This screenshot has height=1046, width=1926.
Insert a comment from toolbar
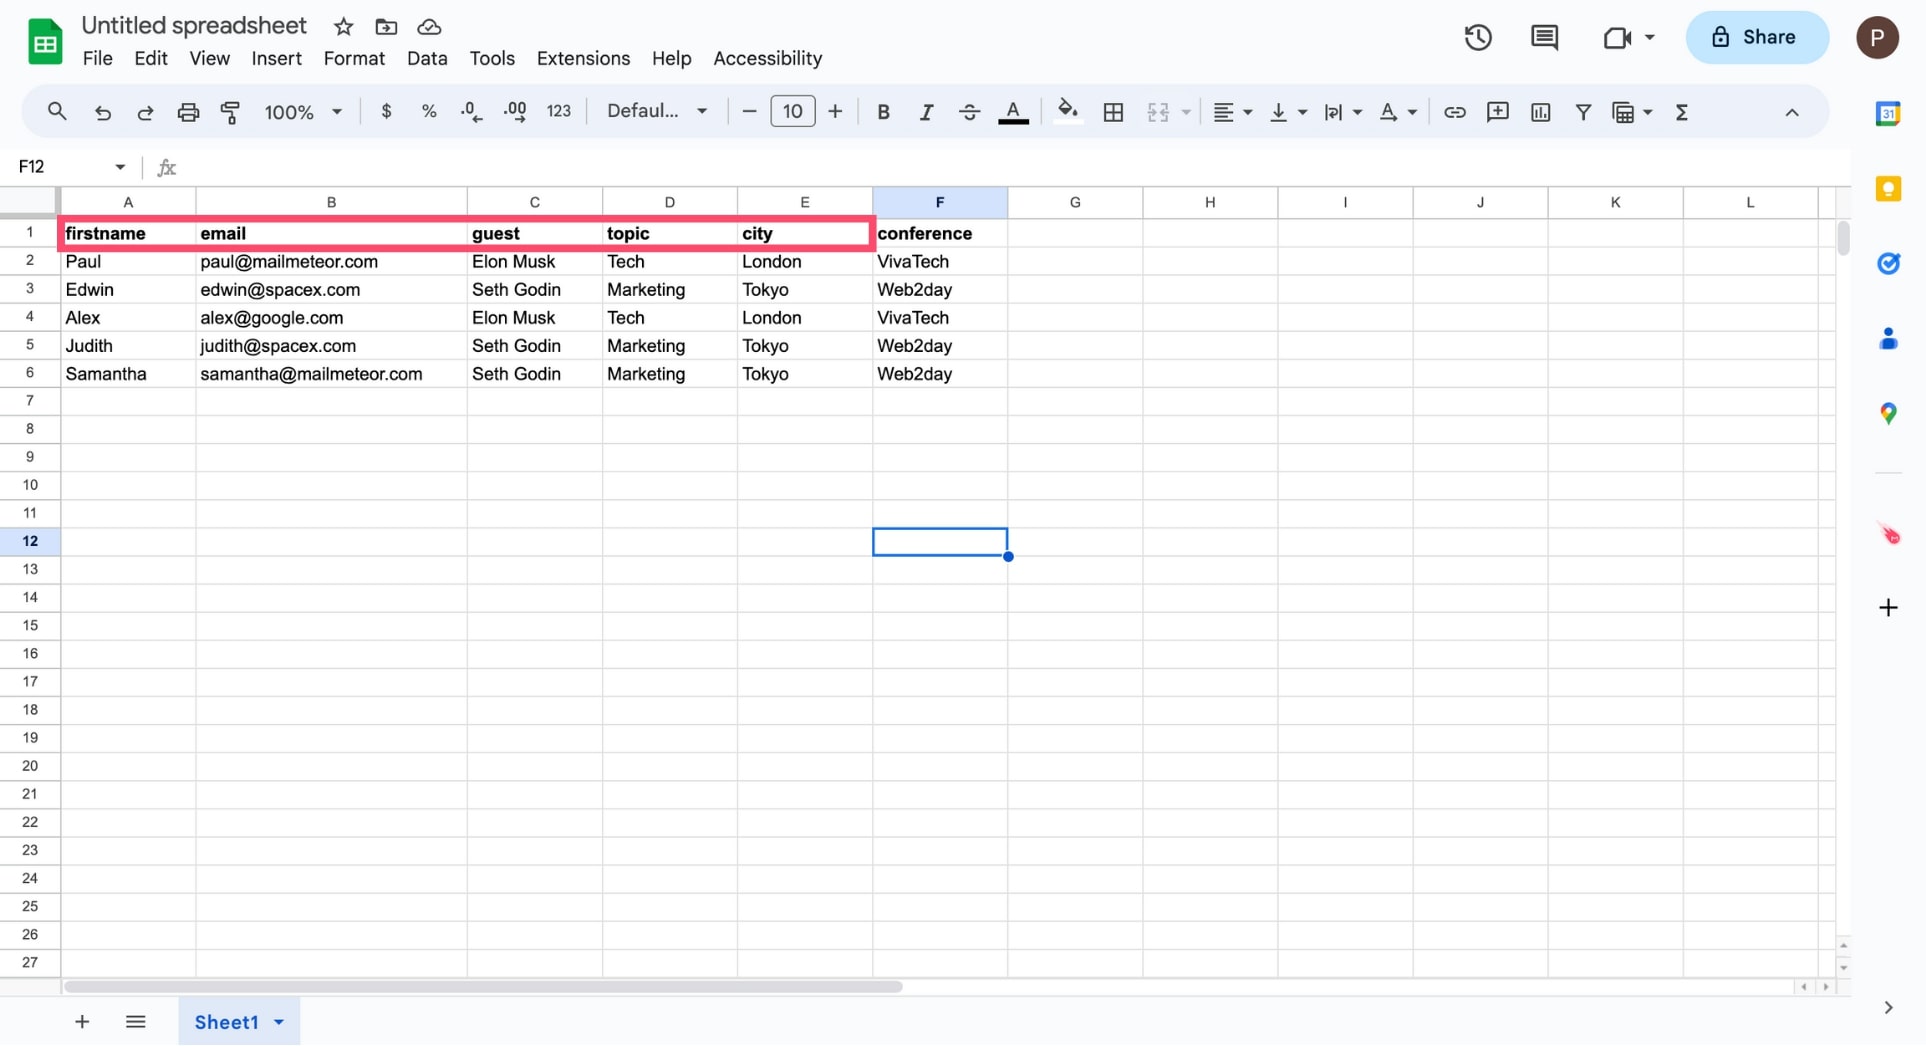click(x=1497, y=112)
